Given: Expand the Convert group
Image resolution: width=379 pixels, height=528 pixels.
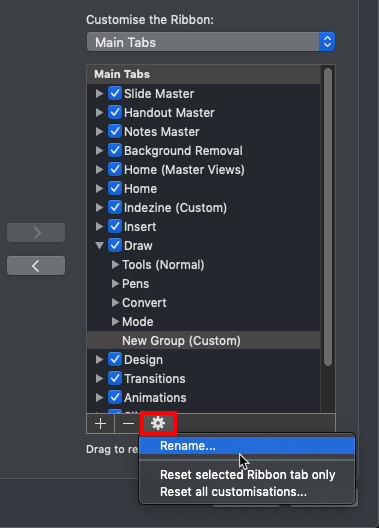Looking at the screenshot, I should coord(115,302).
